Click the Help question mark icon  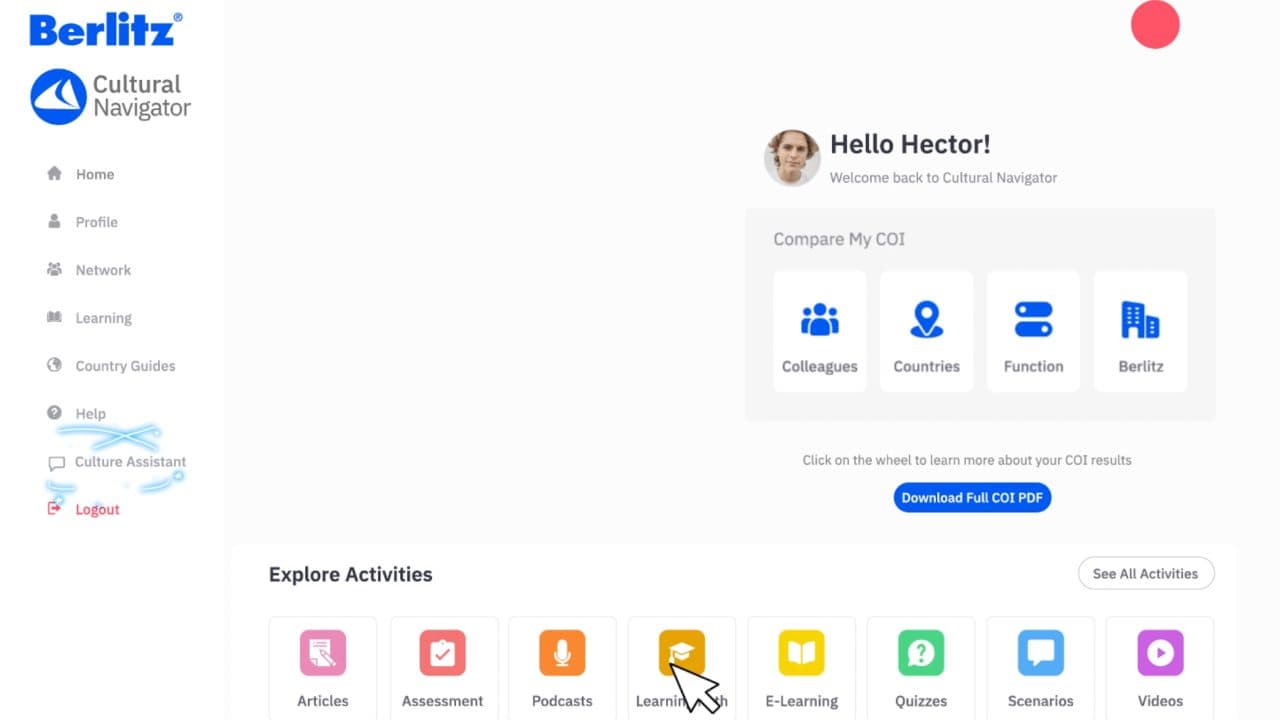(55, 413)
